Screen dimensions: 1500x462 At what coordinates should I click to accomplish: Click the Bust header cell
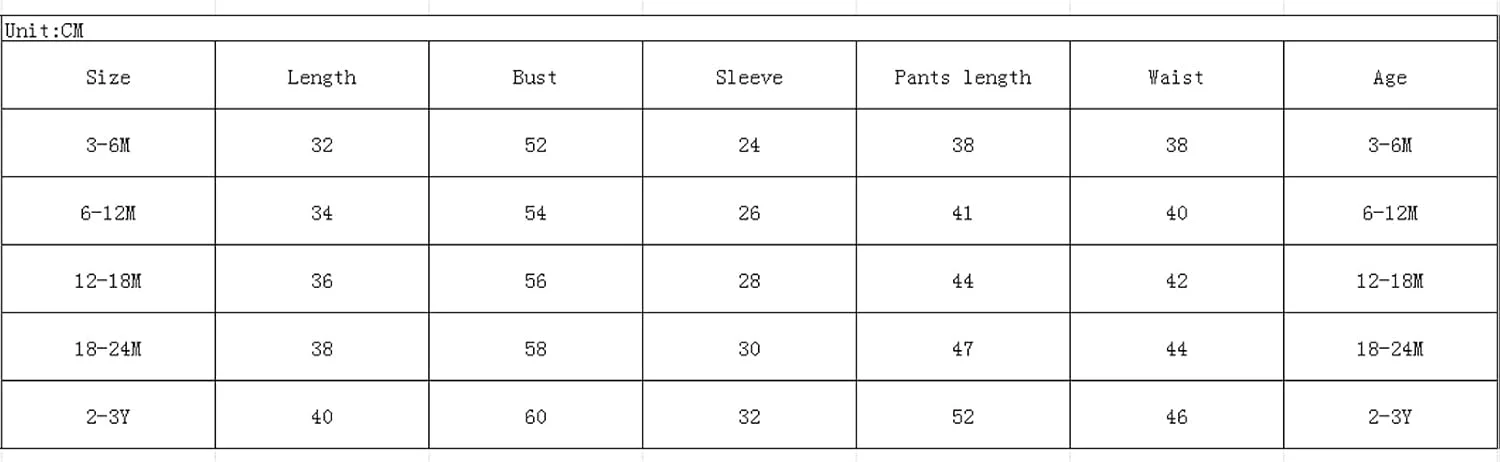pos(535,77)
